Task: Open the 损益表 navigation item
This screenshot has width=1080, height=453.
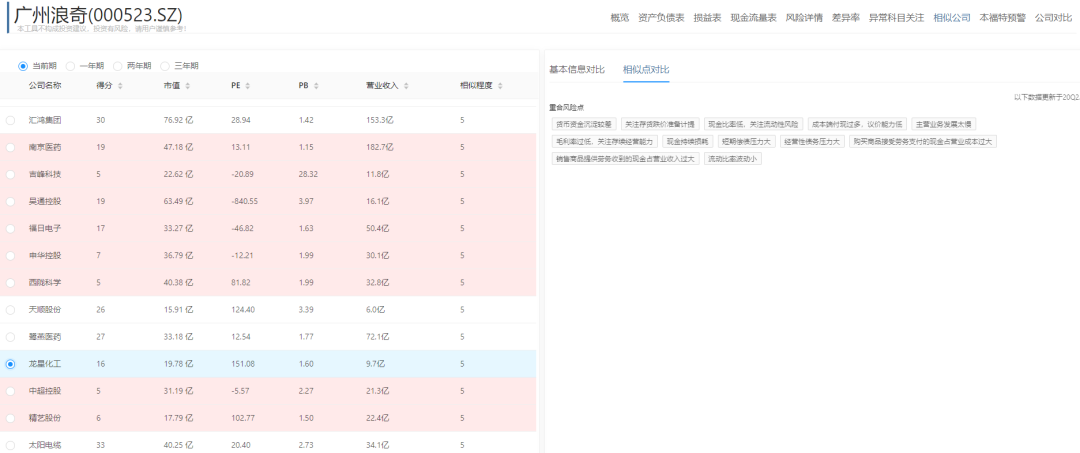Action: coord(707,19)
